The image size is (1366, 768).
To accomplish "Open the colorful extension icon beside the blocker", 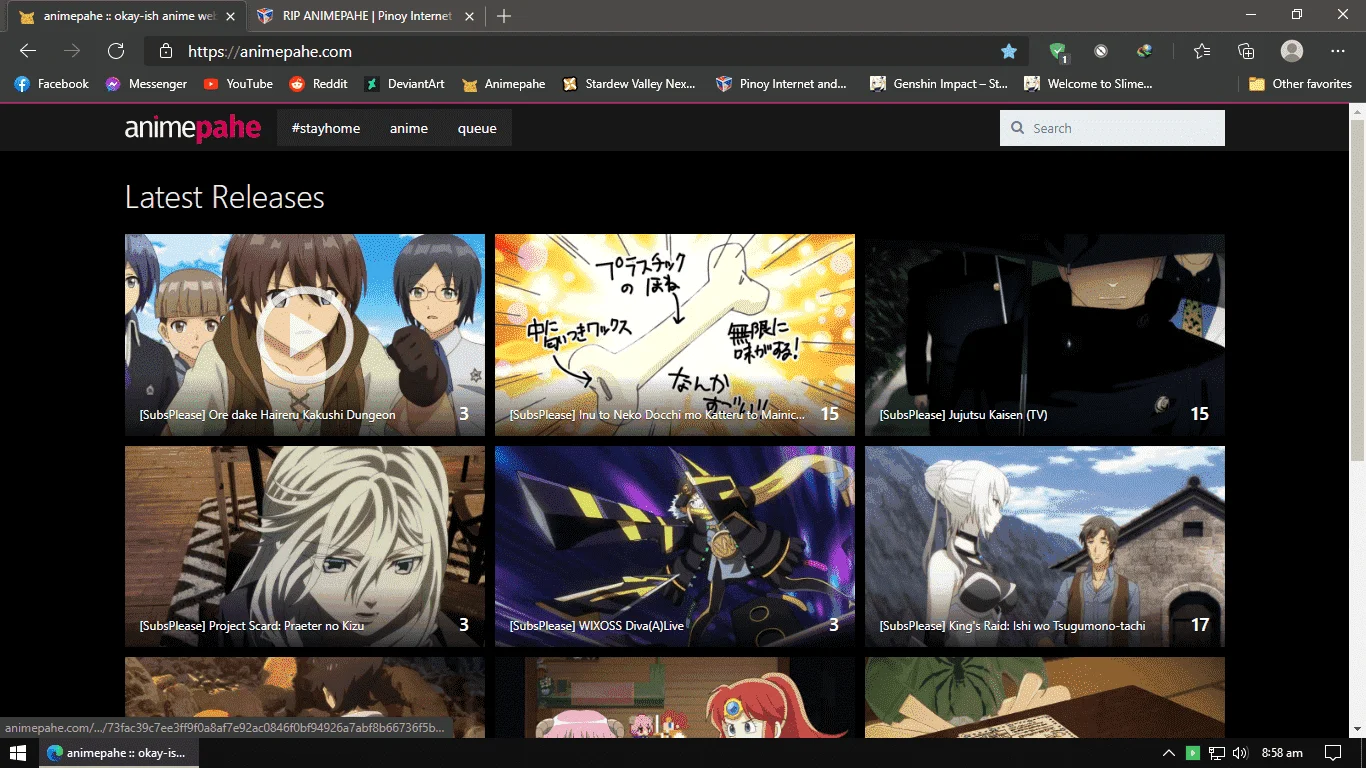I will tap(1145, 51).
